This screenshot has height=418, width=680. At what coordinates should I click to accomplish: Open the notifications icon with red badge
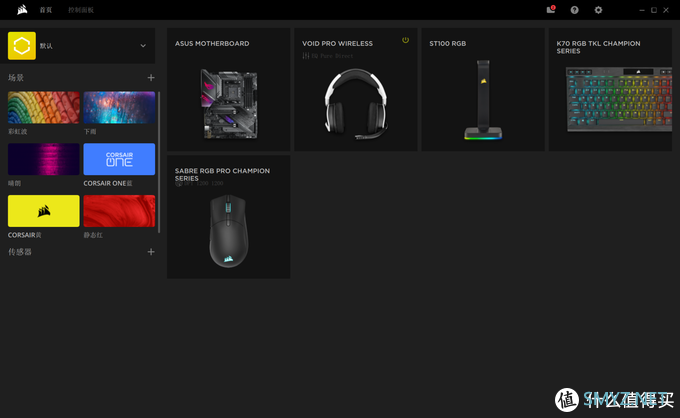tap(551, 10)
